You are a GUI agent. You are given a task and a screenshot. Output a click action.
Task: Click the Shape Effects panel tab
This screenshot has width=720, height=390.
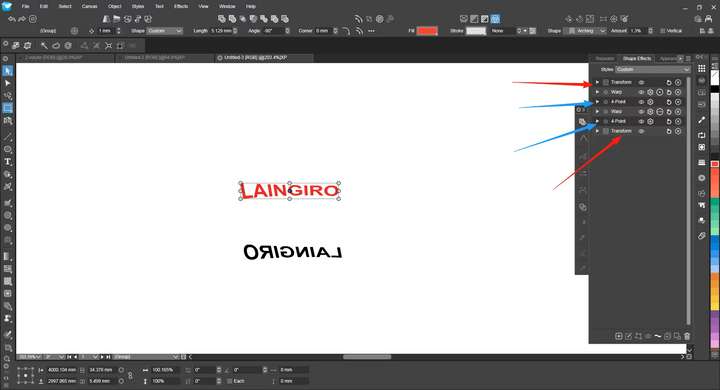(637, 58)
